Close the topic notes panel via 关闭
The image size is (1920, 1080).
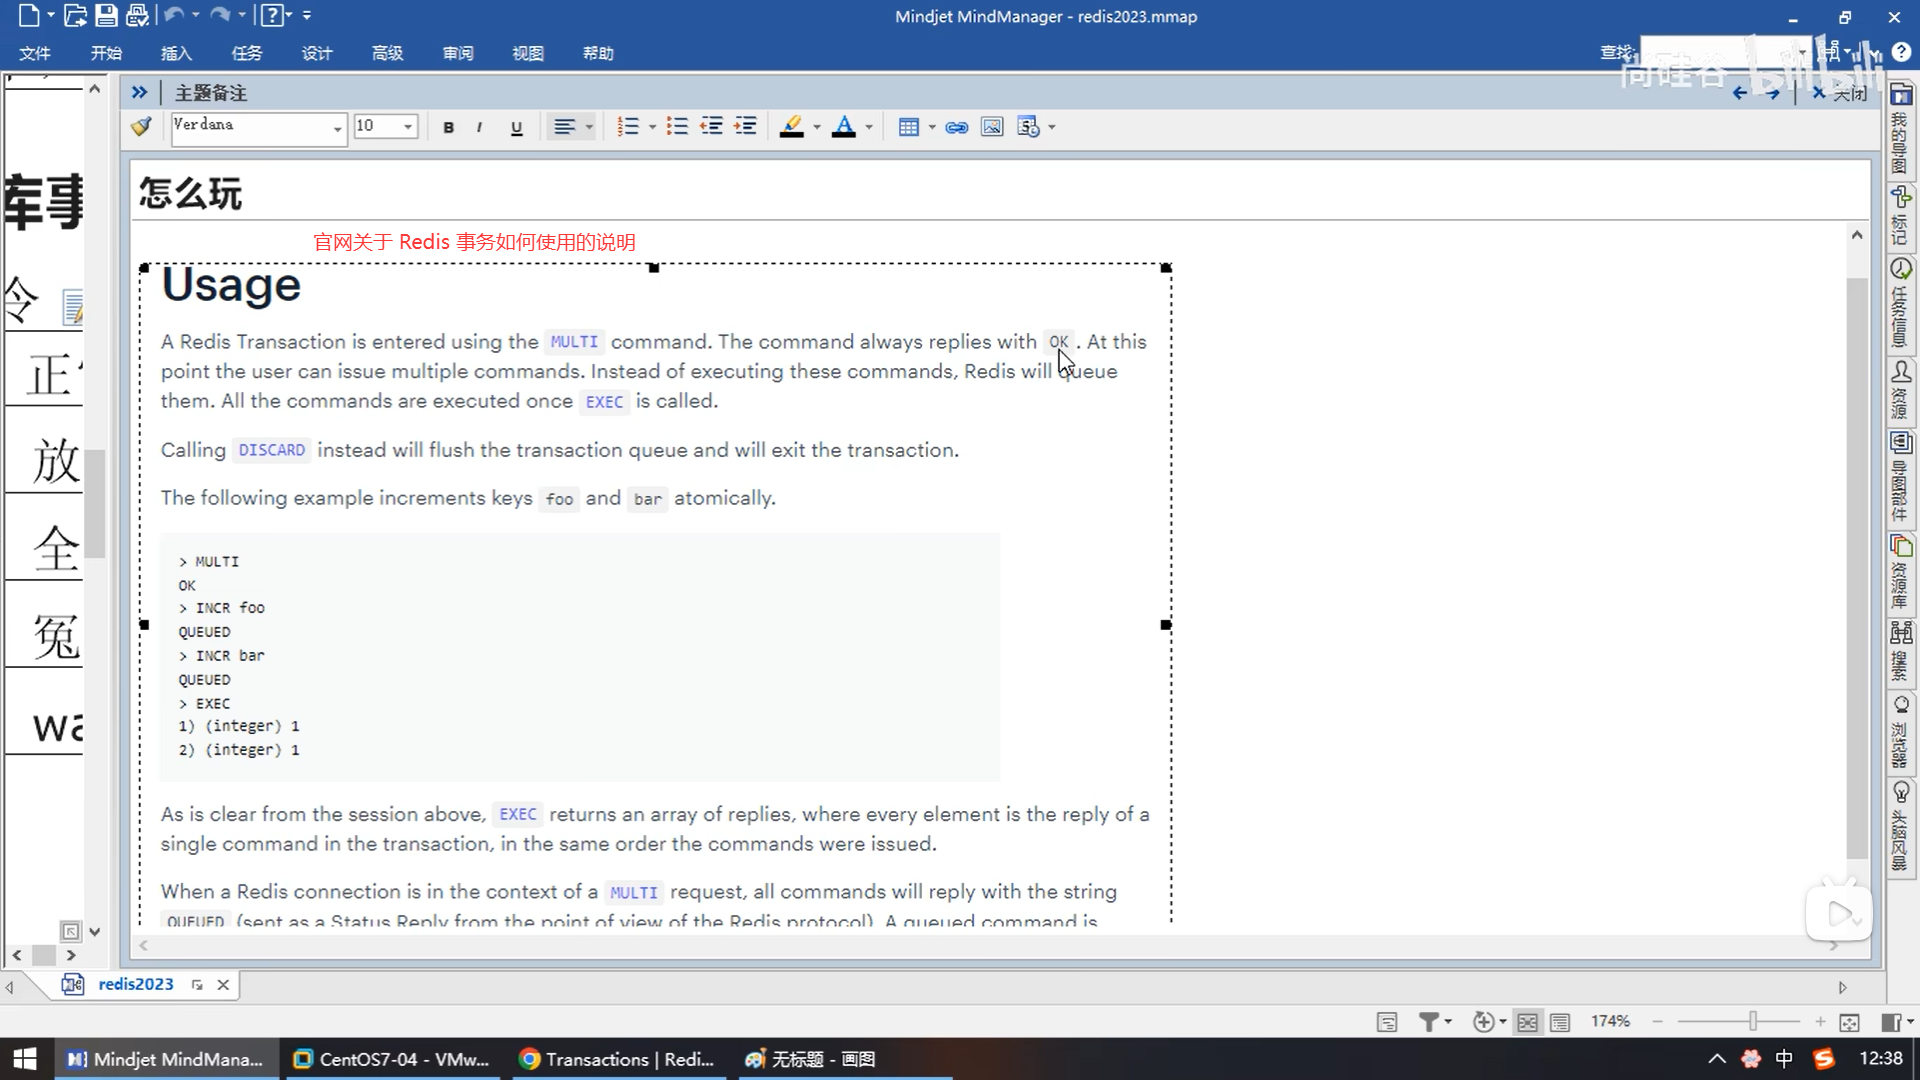pyautogui.click(x=1840, y=93)
